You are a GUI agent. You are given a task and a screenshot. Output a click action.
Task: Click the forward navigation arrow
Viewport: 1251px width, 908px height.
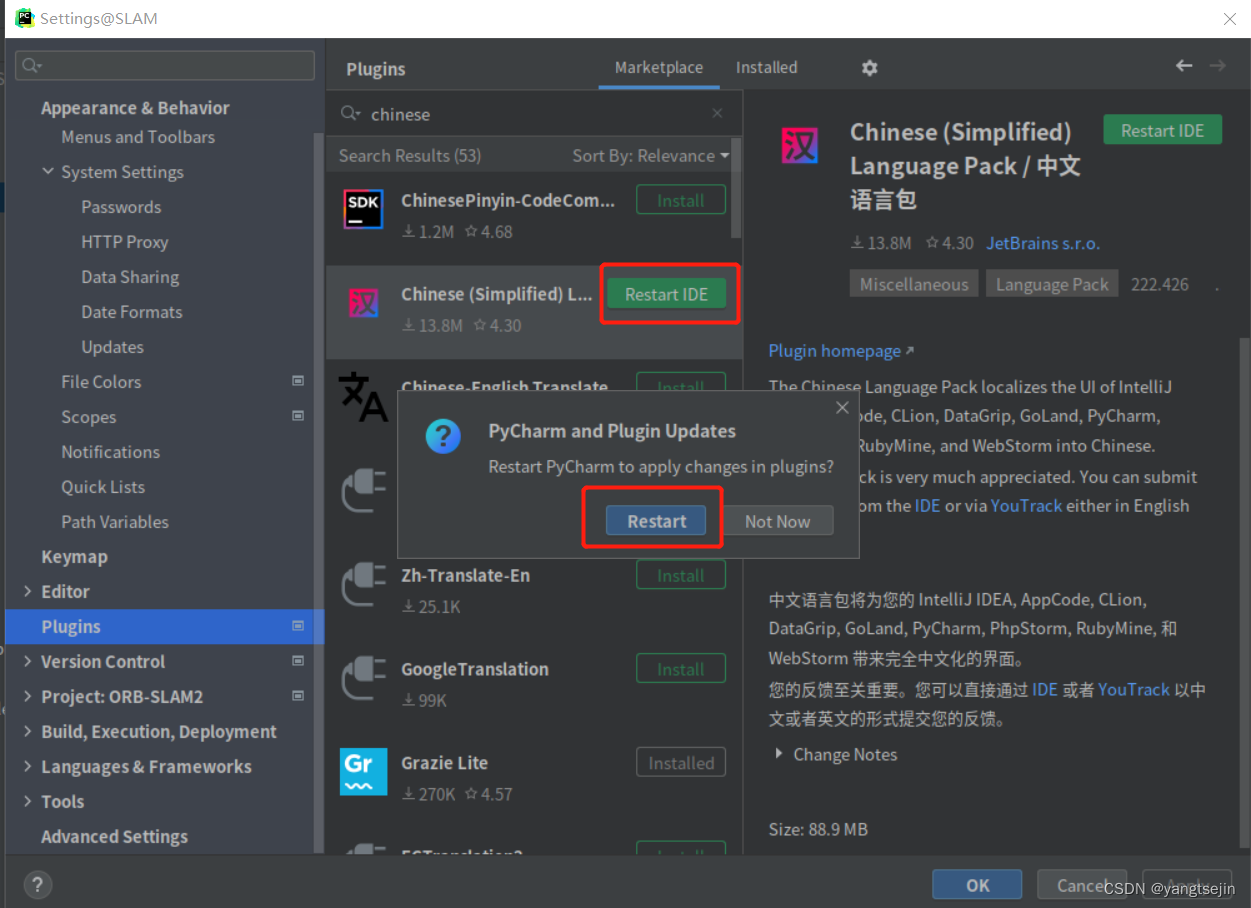click(1217, 66)
